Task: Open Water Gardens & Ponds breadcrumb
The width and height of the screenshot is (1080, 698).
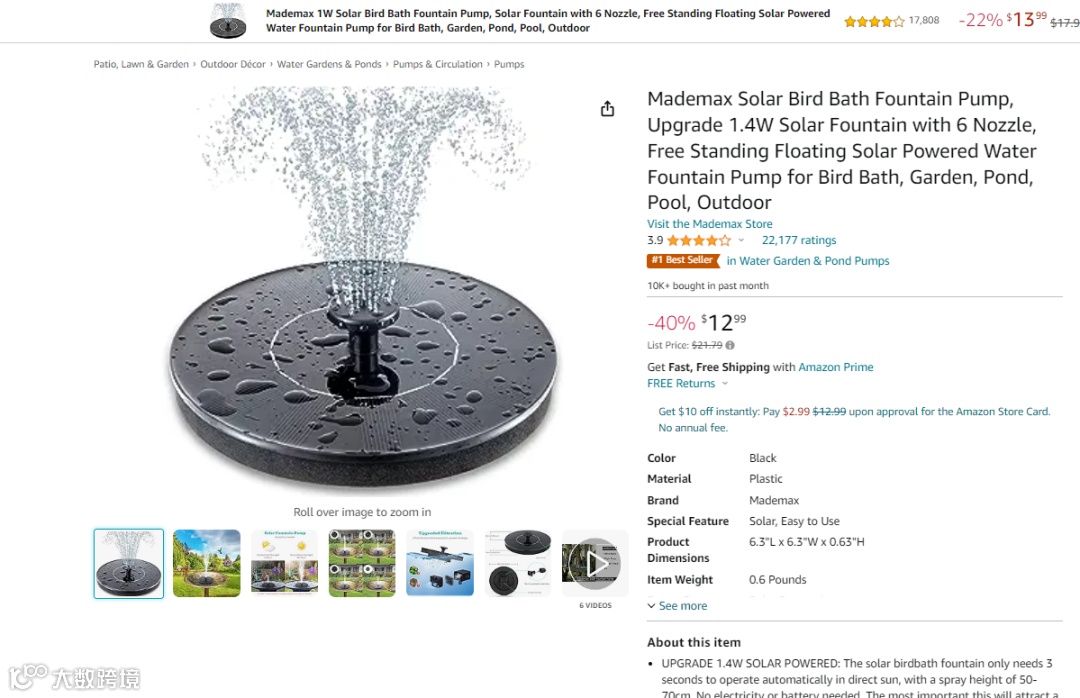Action: [x=329, y=64]
